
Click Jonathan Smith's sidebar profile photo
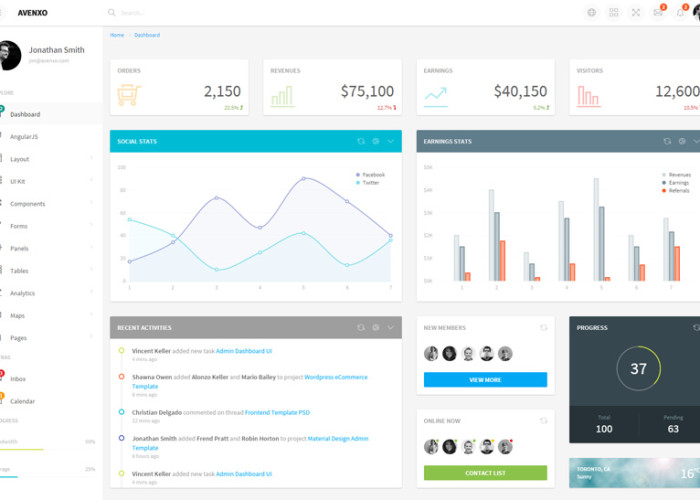(x=9, y=55)
